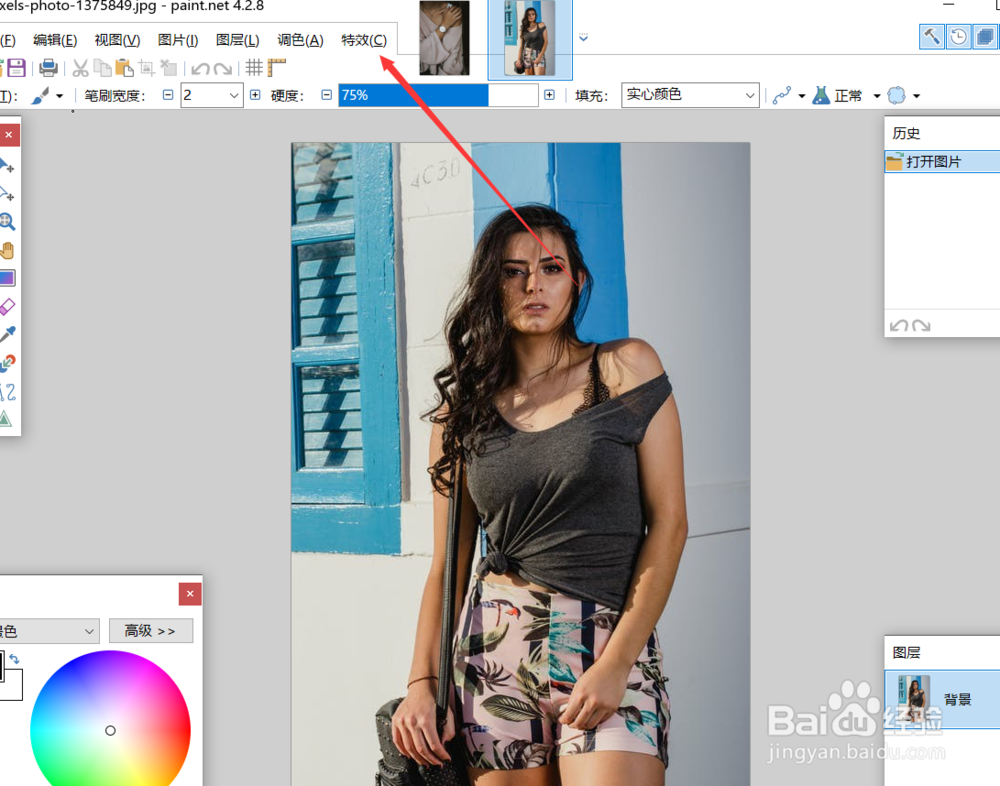
Task: Click the Cut scissors icon
Action: [80, 68]
